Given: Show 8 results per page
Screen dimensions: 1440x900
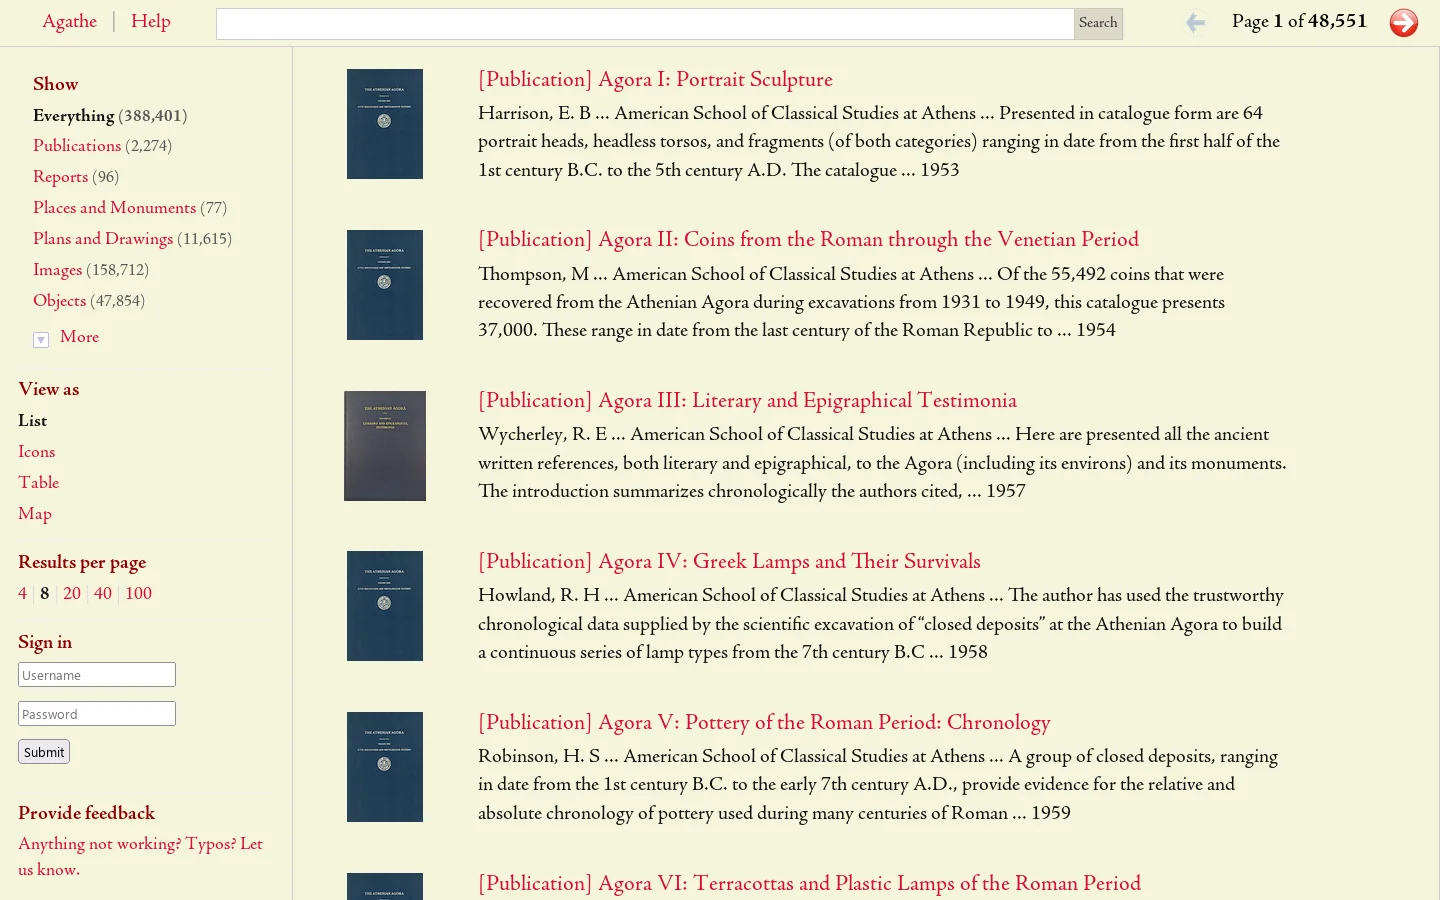Looking at the screenshot, I should click(45, 594).
